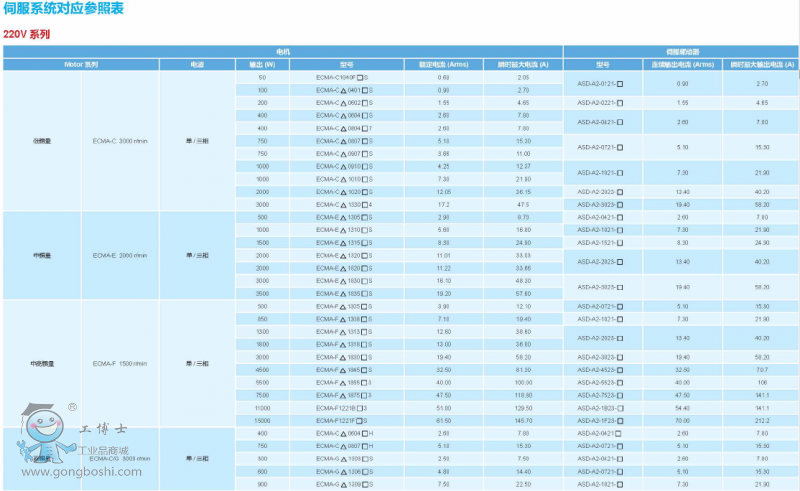Click the triangle symbol in ECMA-C 1330 model

[x=343, y=204]
